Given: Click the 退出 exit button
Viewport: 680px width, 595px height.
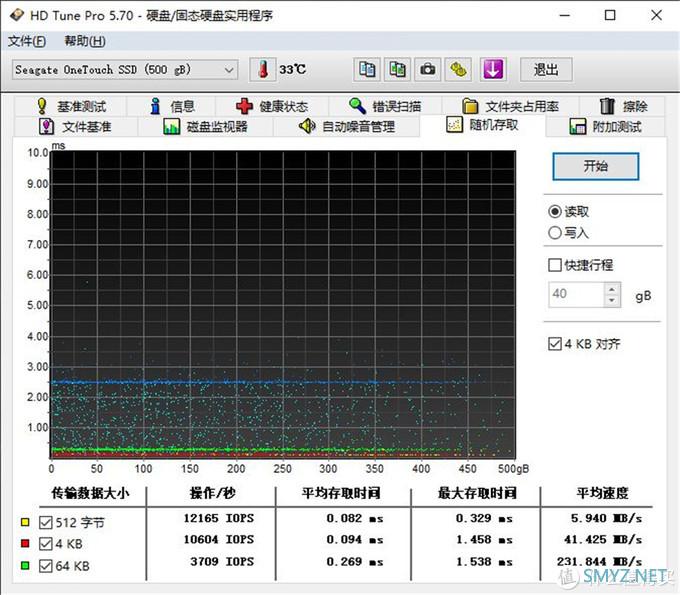Looking at the screenshot, I should (x=546, y=69).
